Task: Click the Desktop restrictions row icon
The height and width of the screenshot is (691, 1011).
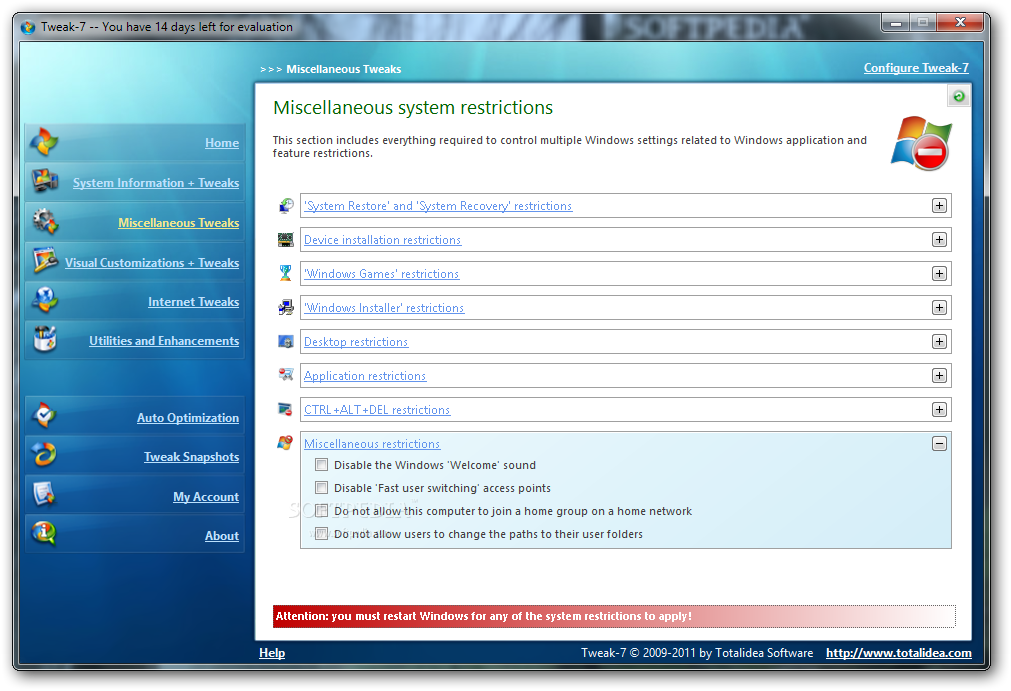Action: coord(286,342)
